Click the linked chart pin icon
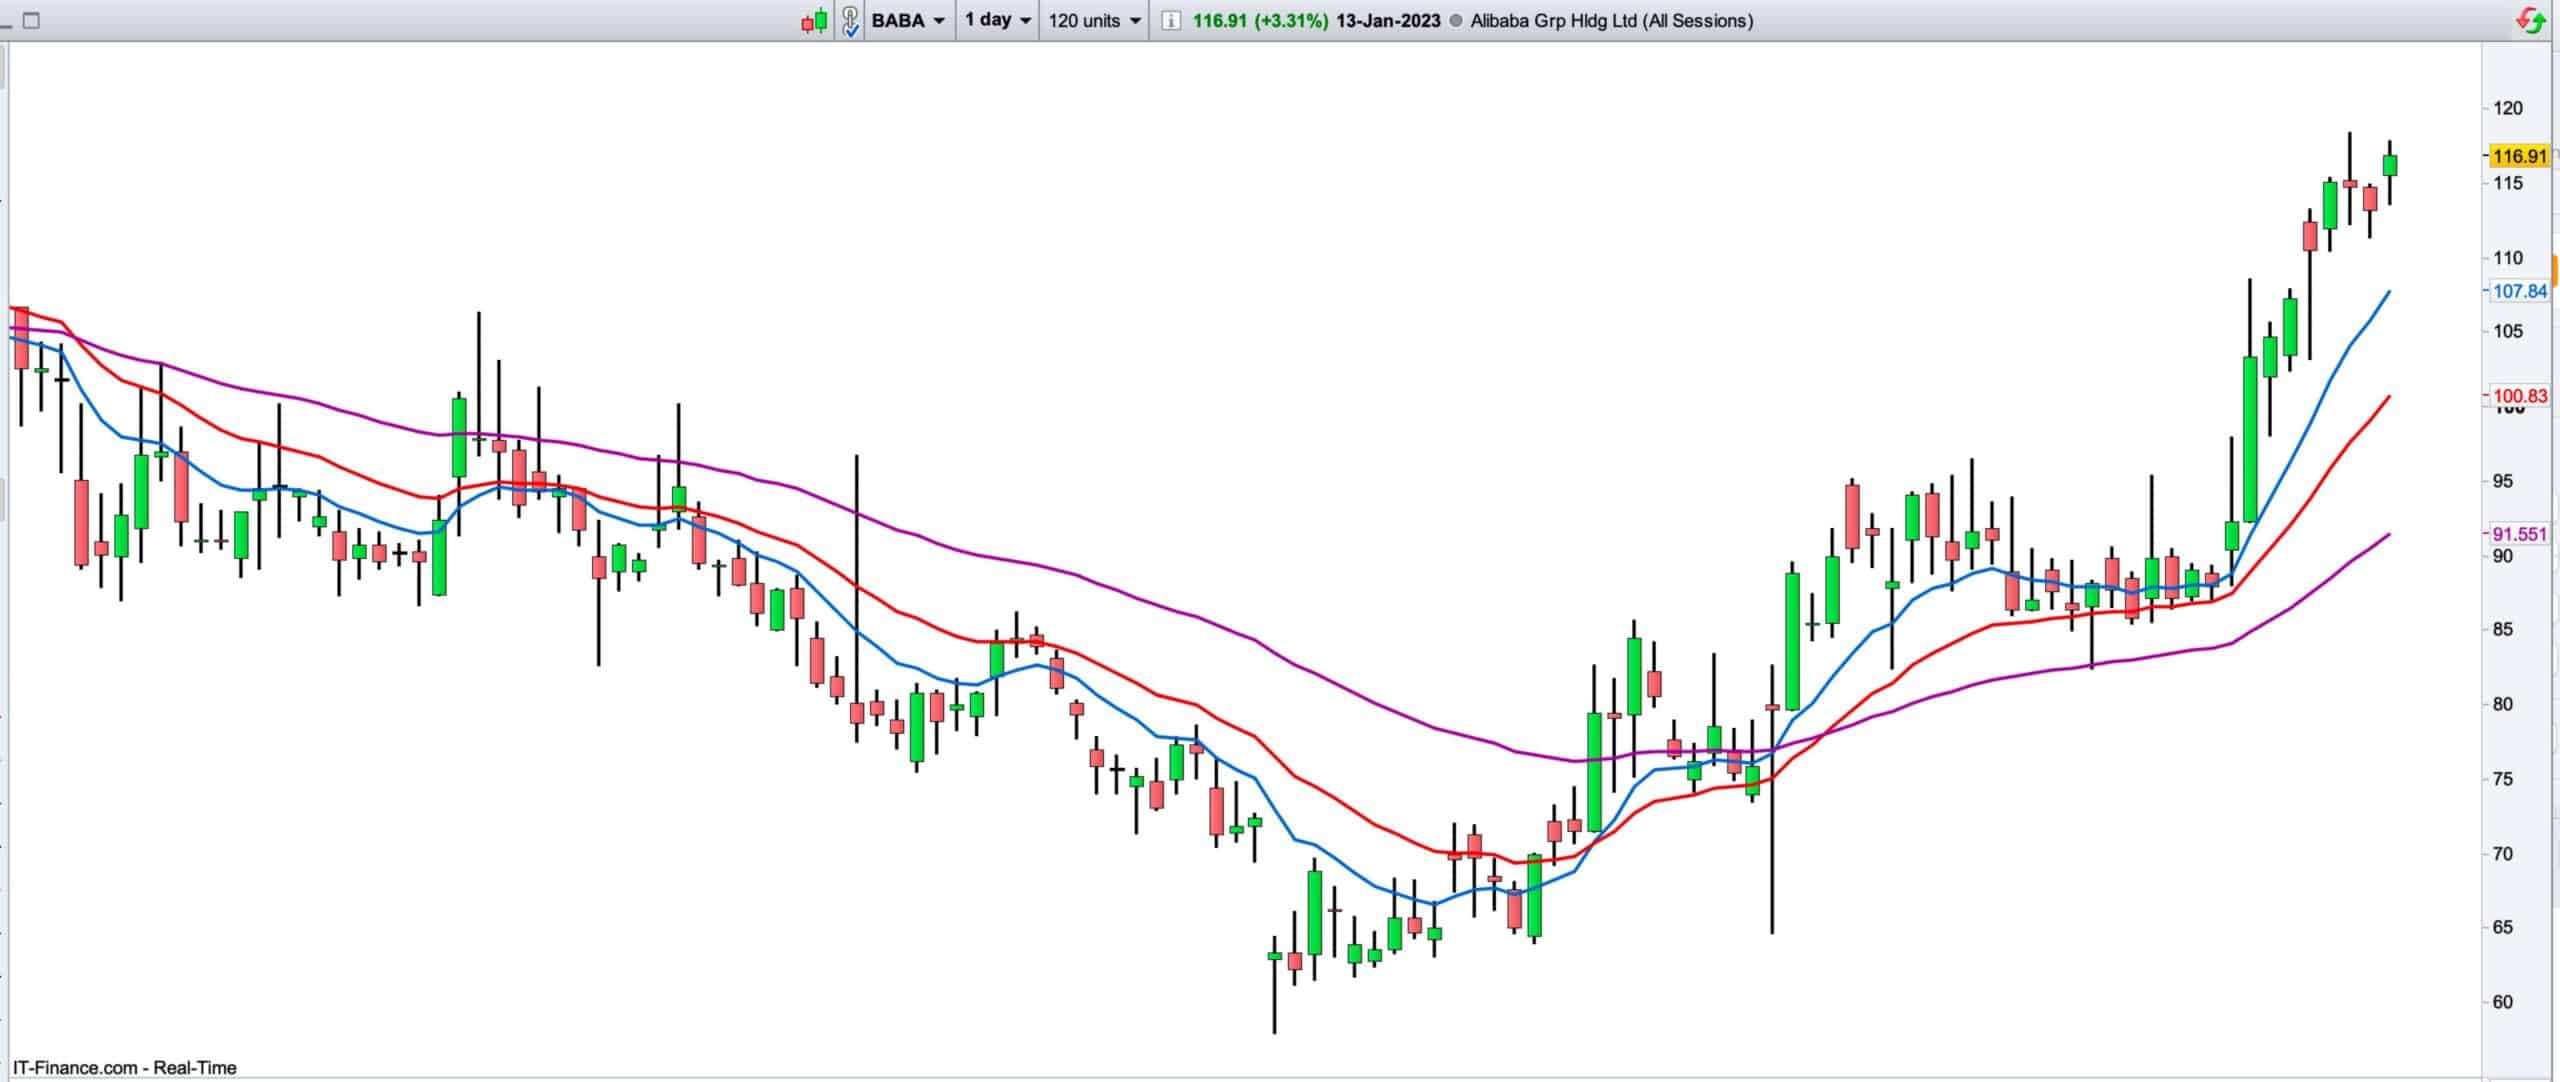Screen dimensions: 2560x1082 [x=850, y=20]
